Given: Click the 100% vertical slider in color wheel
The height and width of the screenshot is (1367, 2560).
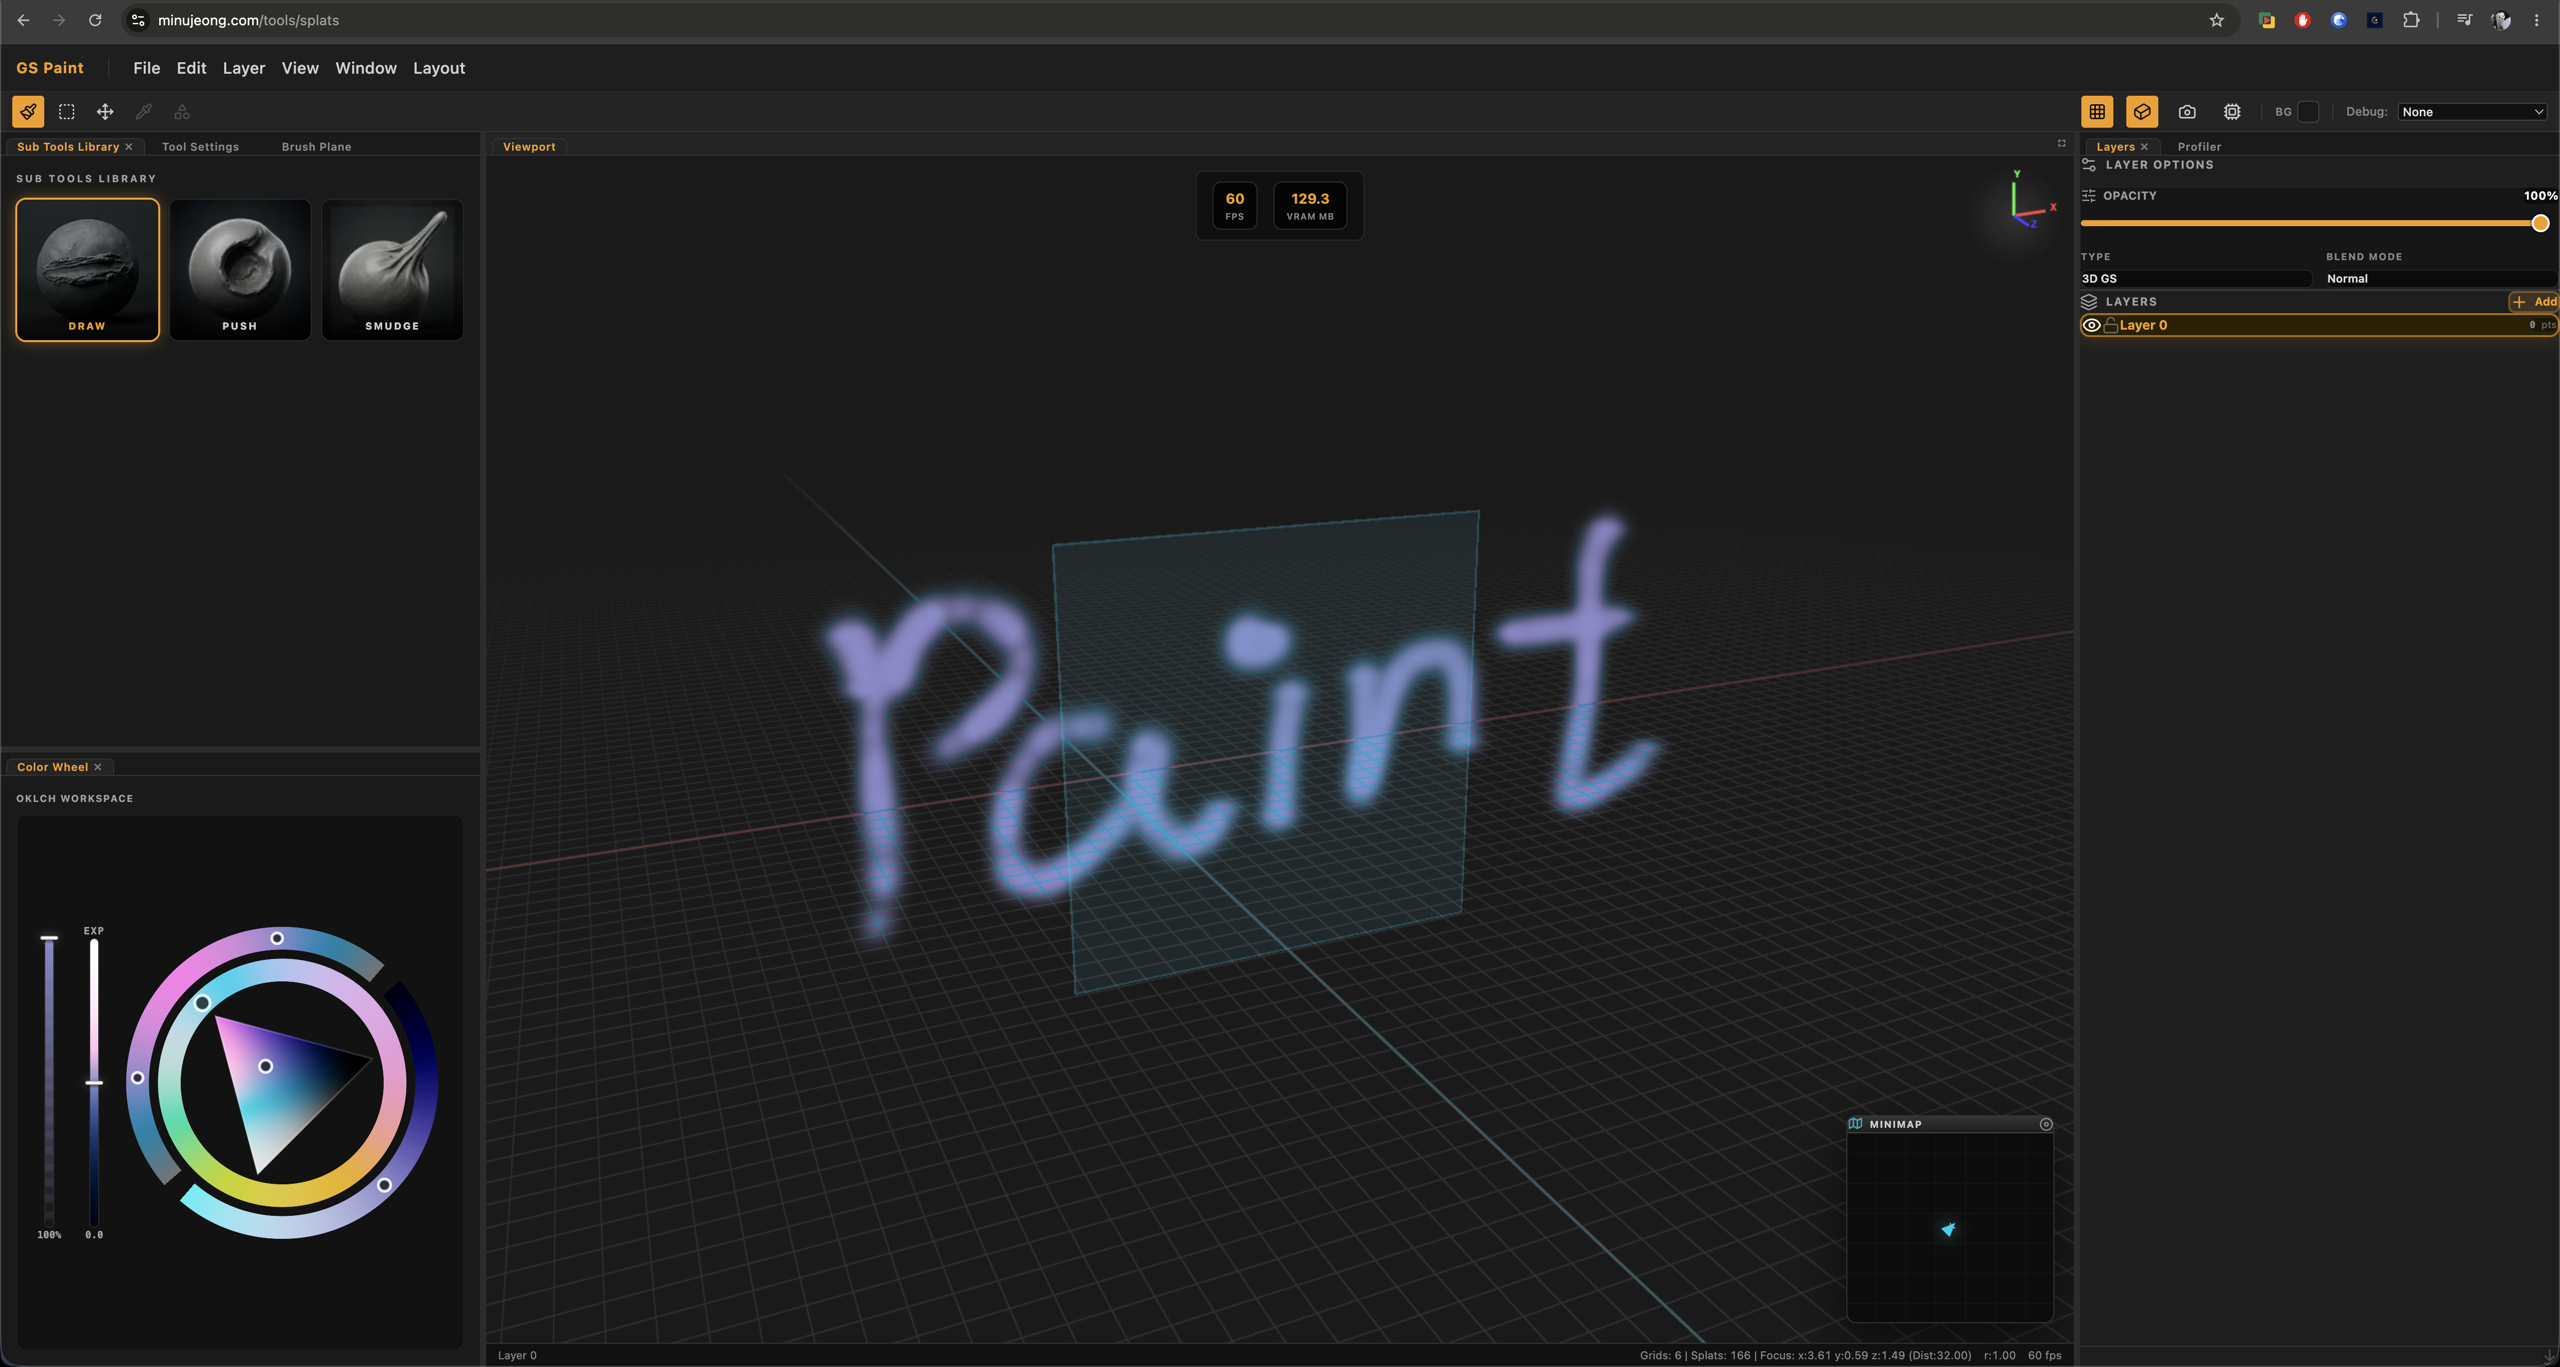Looking at the screenshot, I should pyautogui.click(x=49, y=1082).
